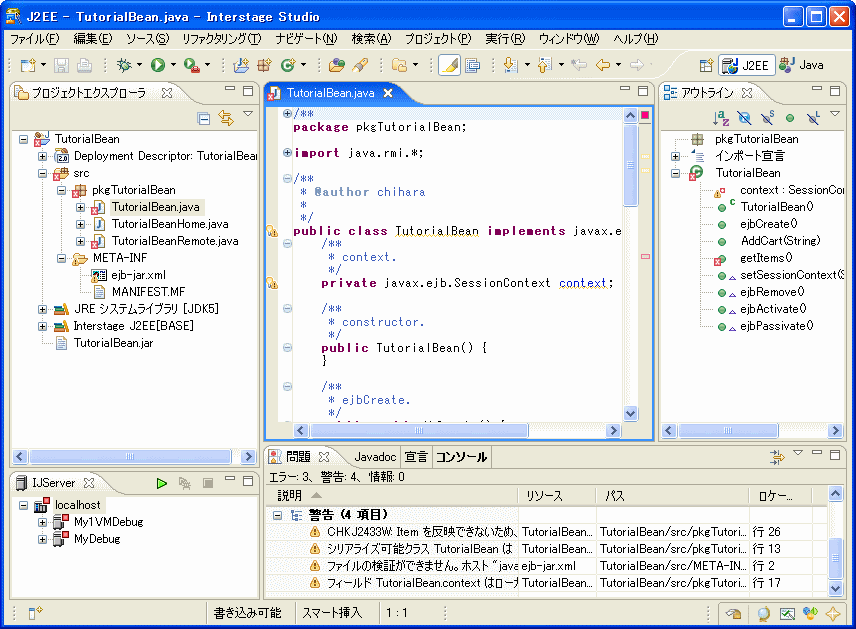
Task: Click the Last Edit Location icon
Action: point(579,66)
